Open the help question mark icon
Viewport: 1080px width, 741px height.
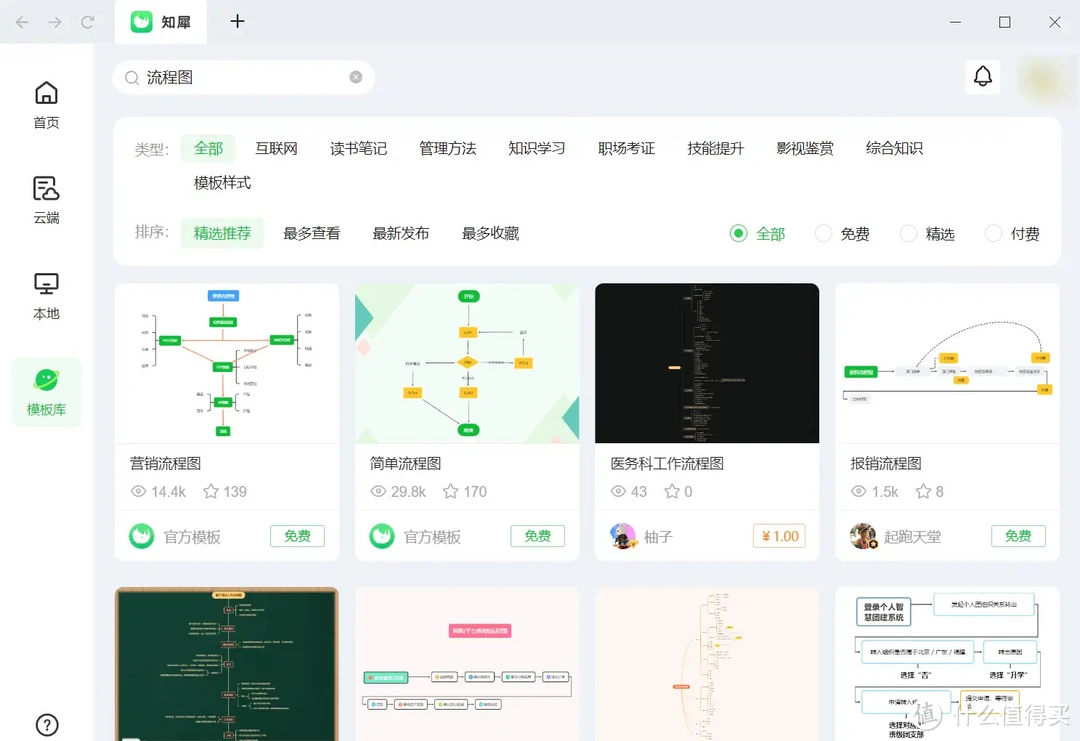click(x=47, y=724)
